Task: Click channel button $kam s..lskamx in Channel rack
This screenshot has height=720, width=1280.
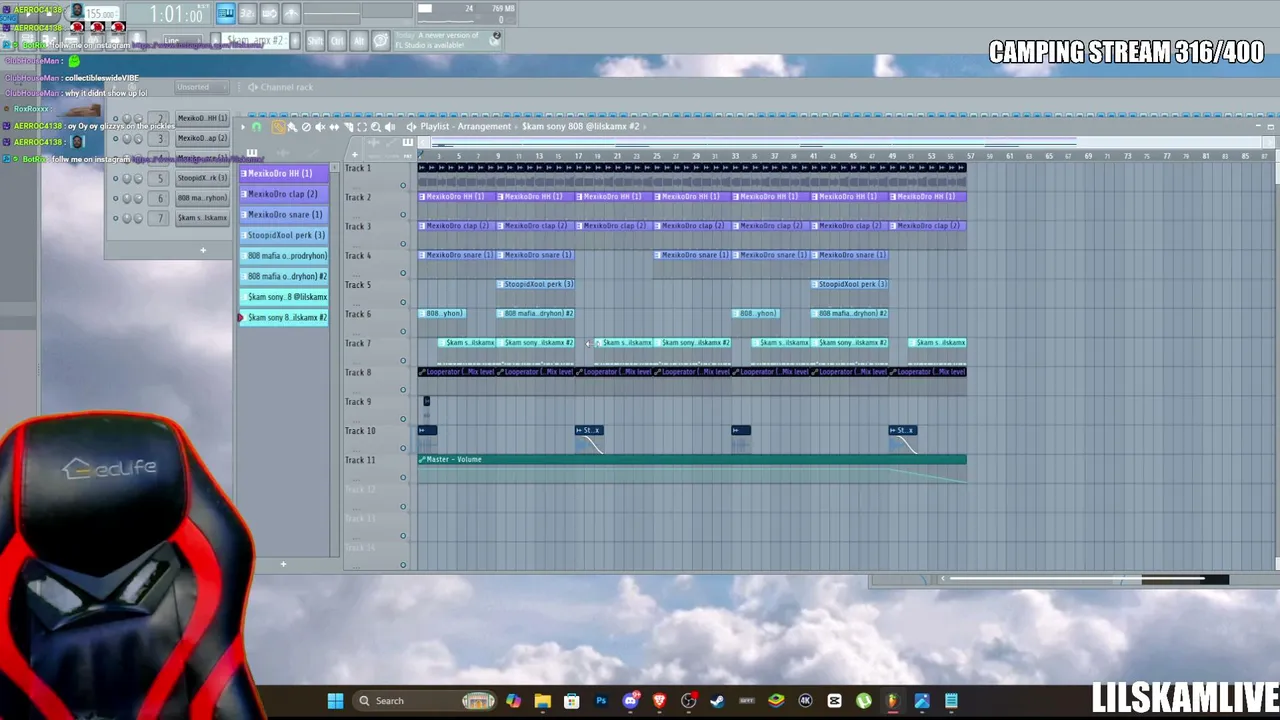Action: click(202, 218)
